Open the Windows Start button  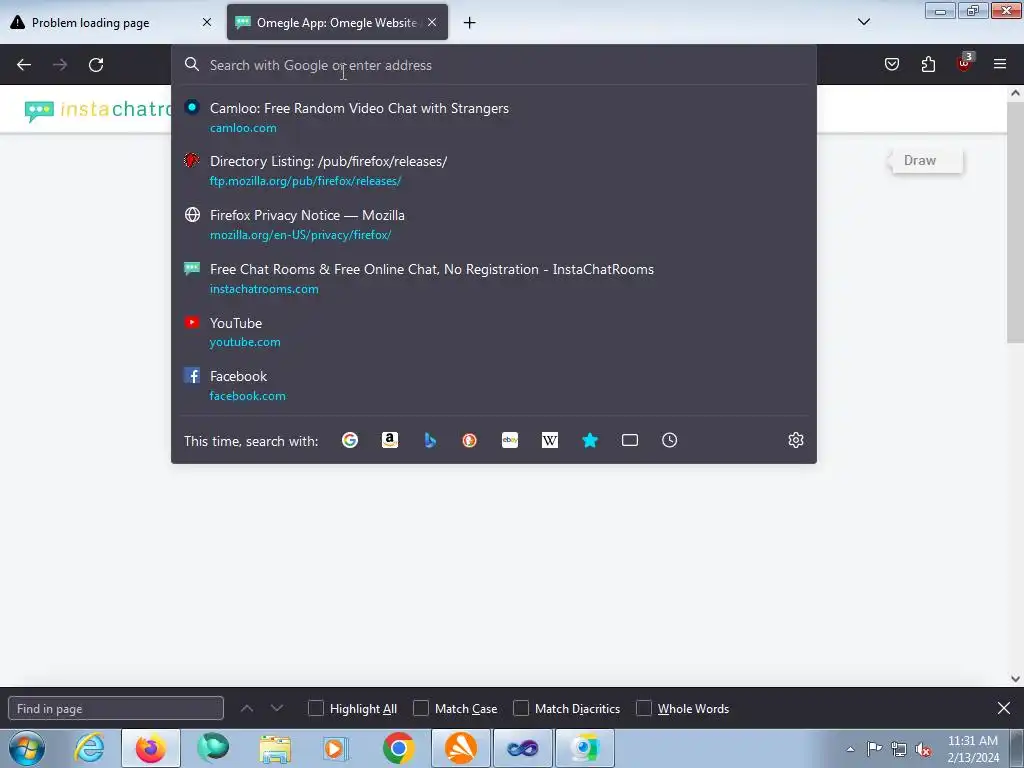[x=27, y=748]
